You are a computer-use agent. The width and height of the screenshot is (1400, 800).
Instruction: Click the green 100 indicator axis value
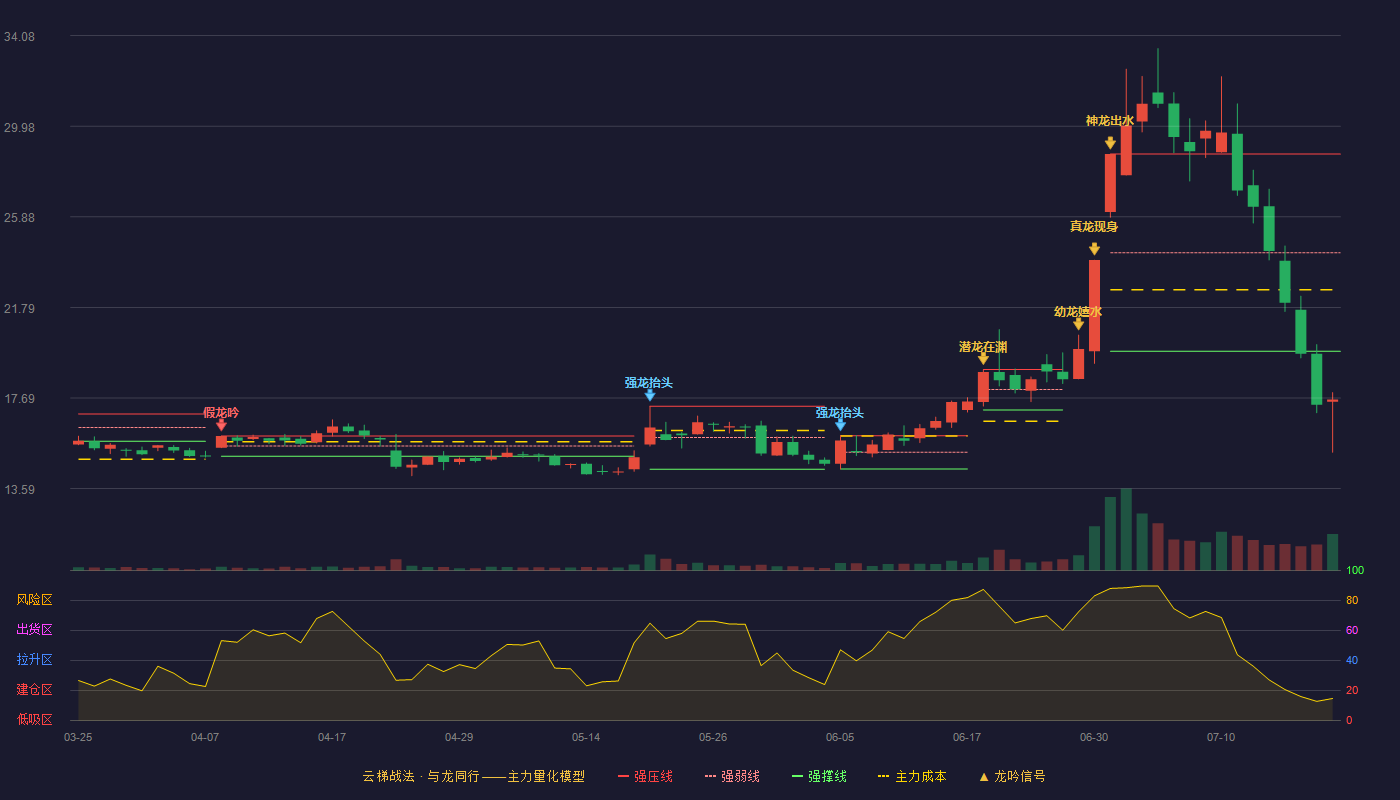pyautogui.click(x=1355, y=570)
